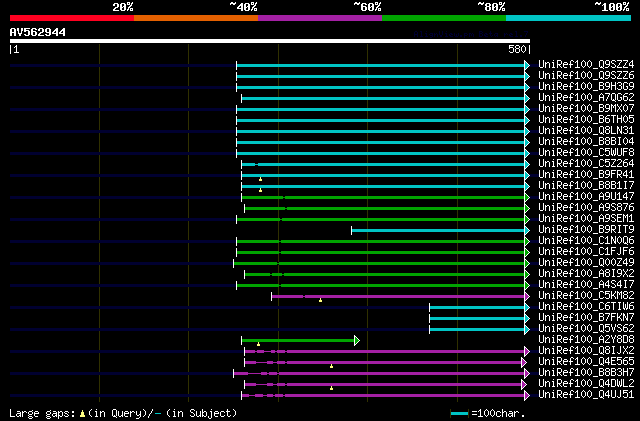
Task: Click the cyan alignment bar of Q9SZZ4
Action: tap(380, 65)
